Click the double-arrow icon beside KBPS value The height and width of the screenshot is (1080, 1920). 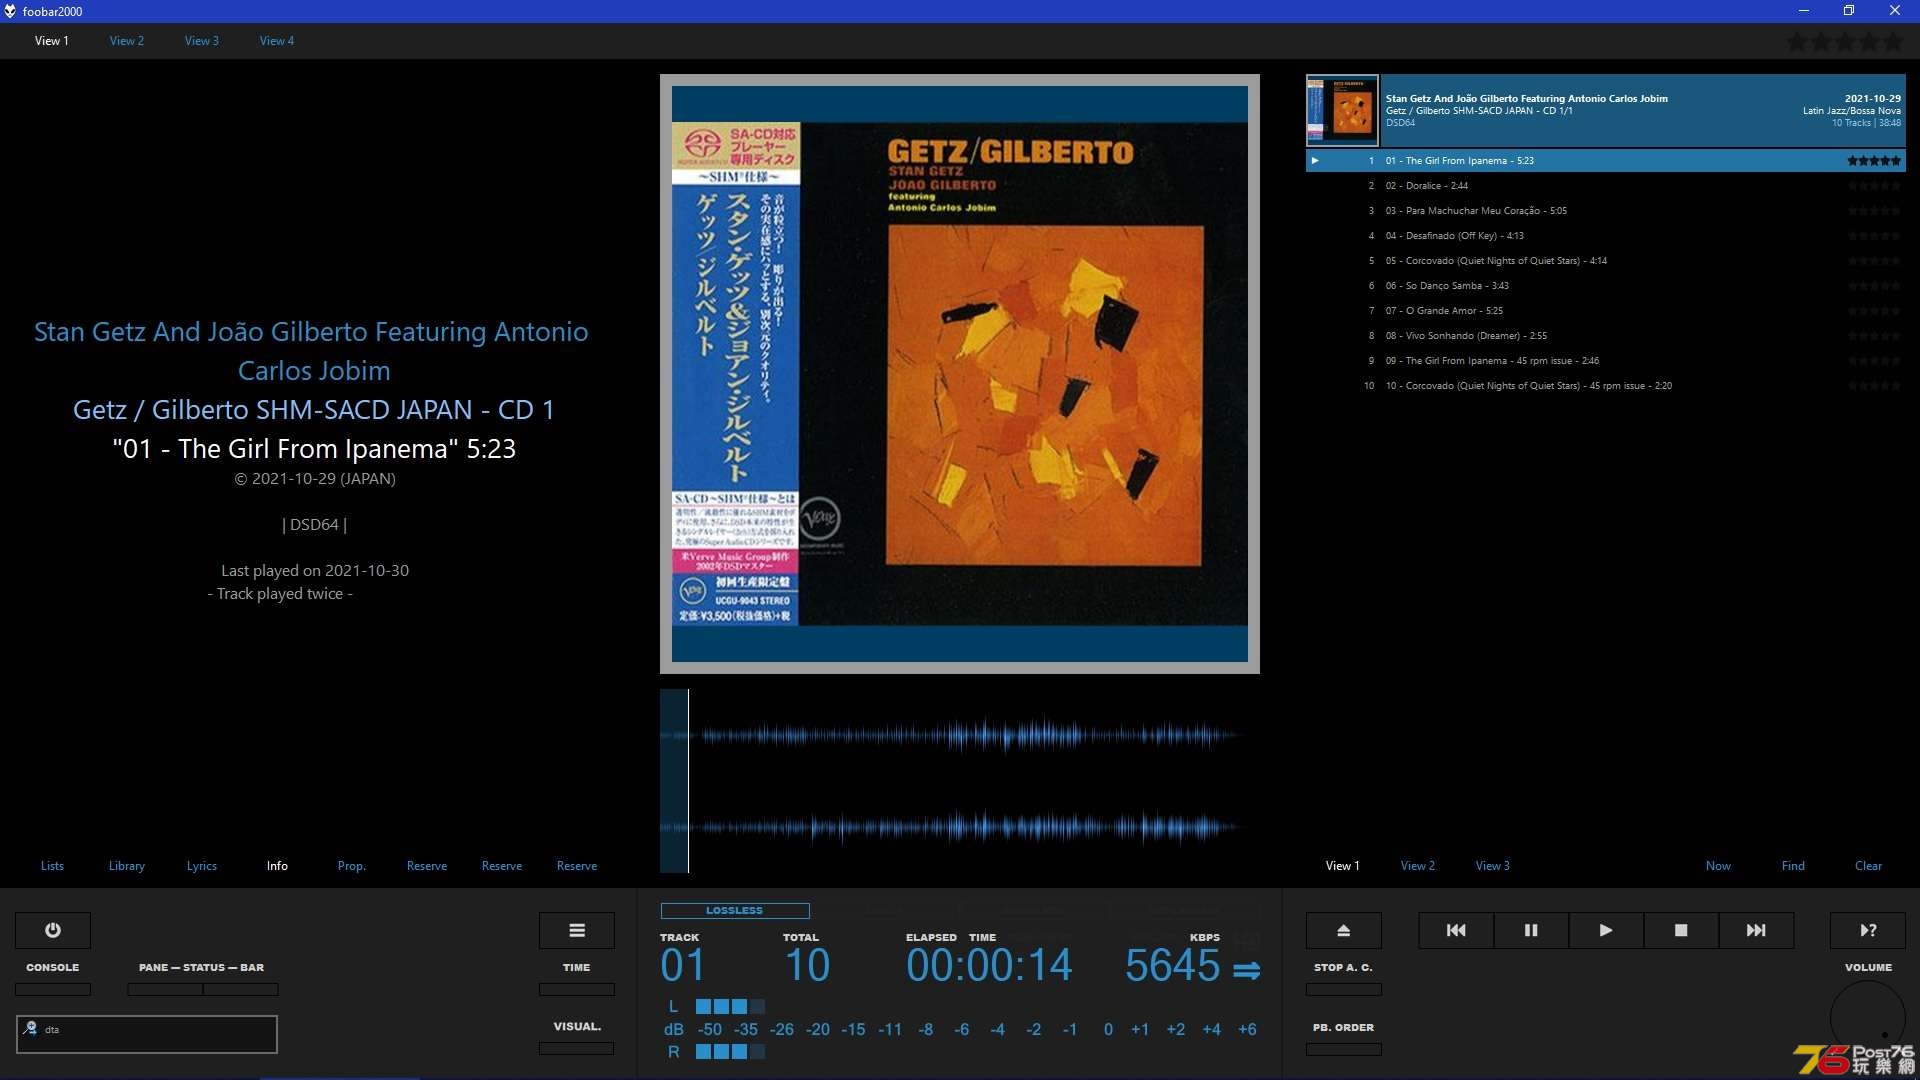[1247, 970]
